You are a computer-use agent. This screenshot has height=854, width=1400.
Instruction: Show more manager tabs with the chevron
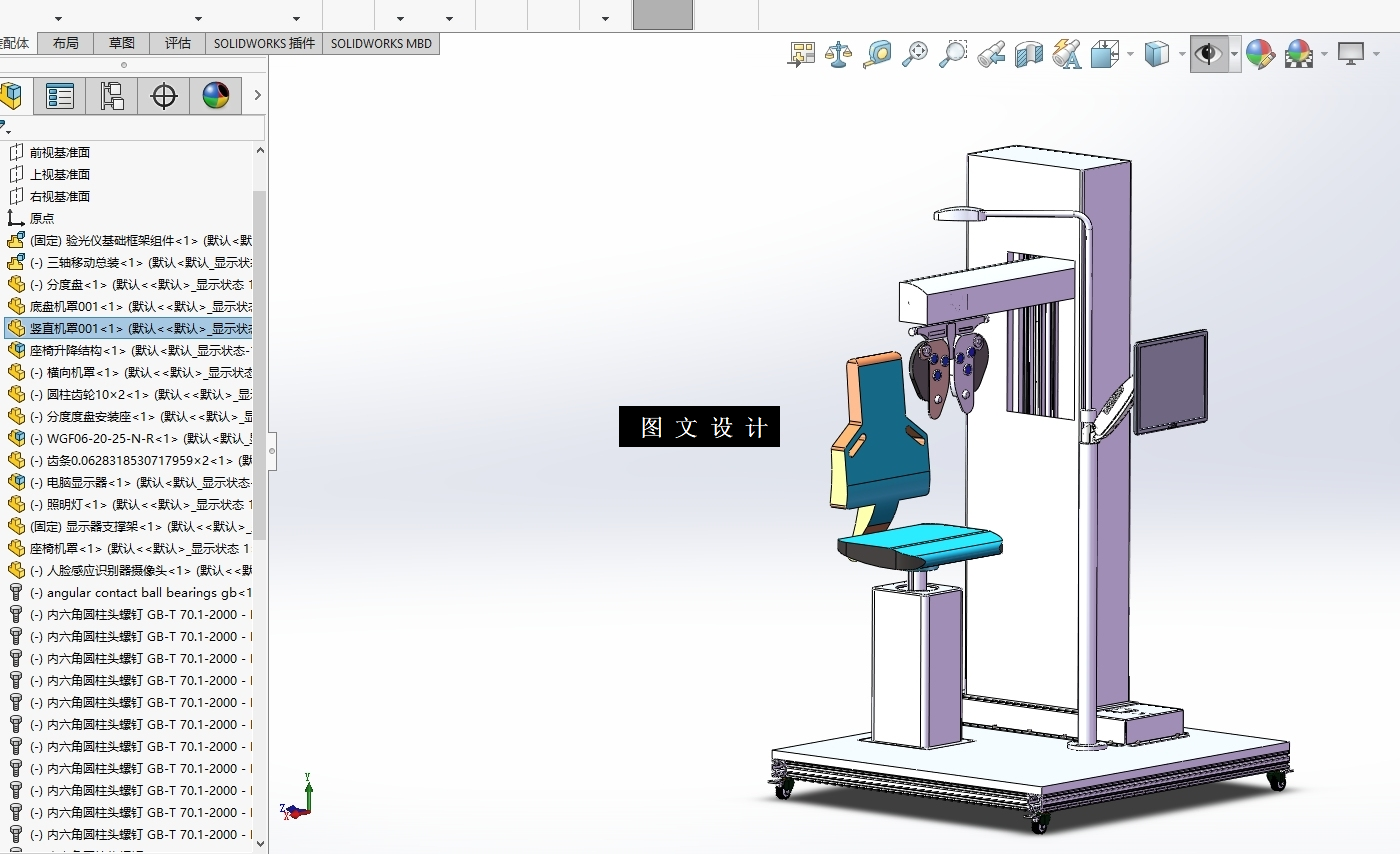(257, 95)
